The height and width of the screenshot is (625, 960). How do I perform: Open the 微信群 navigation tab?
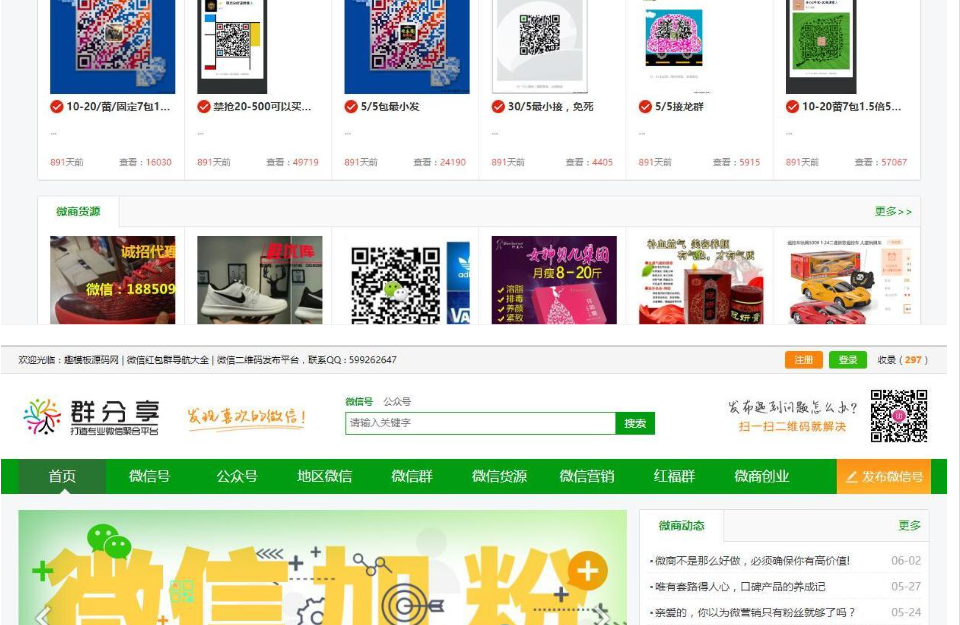pos(412,476)
